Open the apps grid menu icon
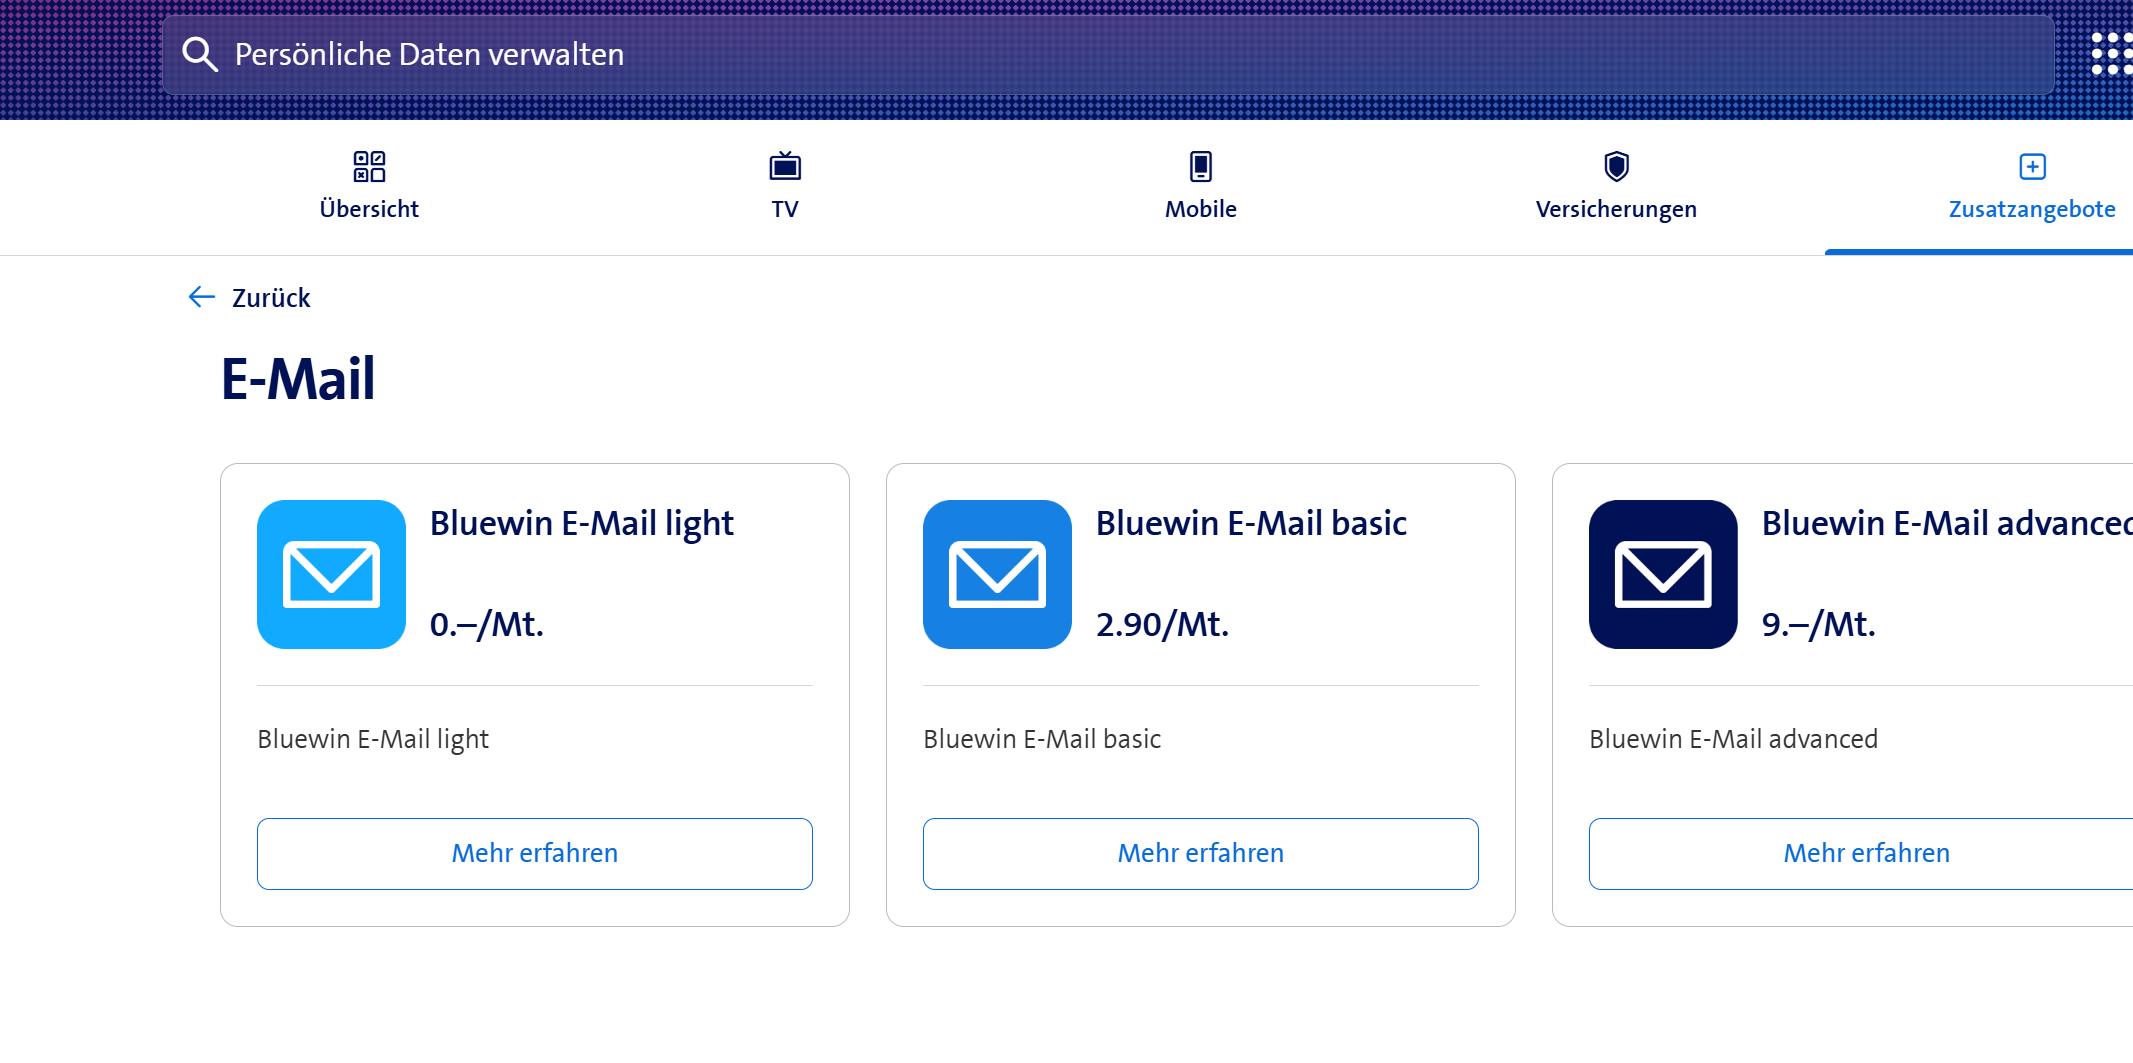 (x=2110, y=54)
